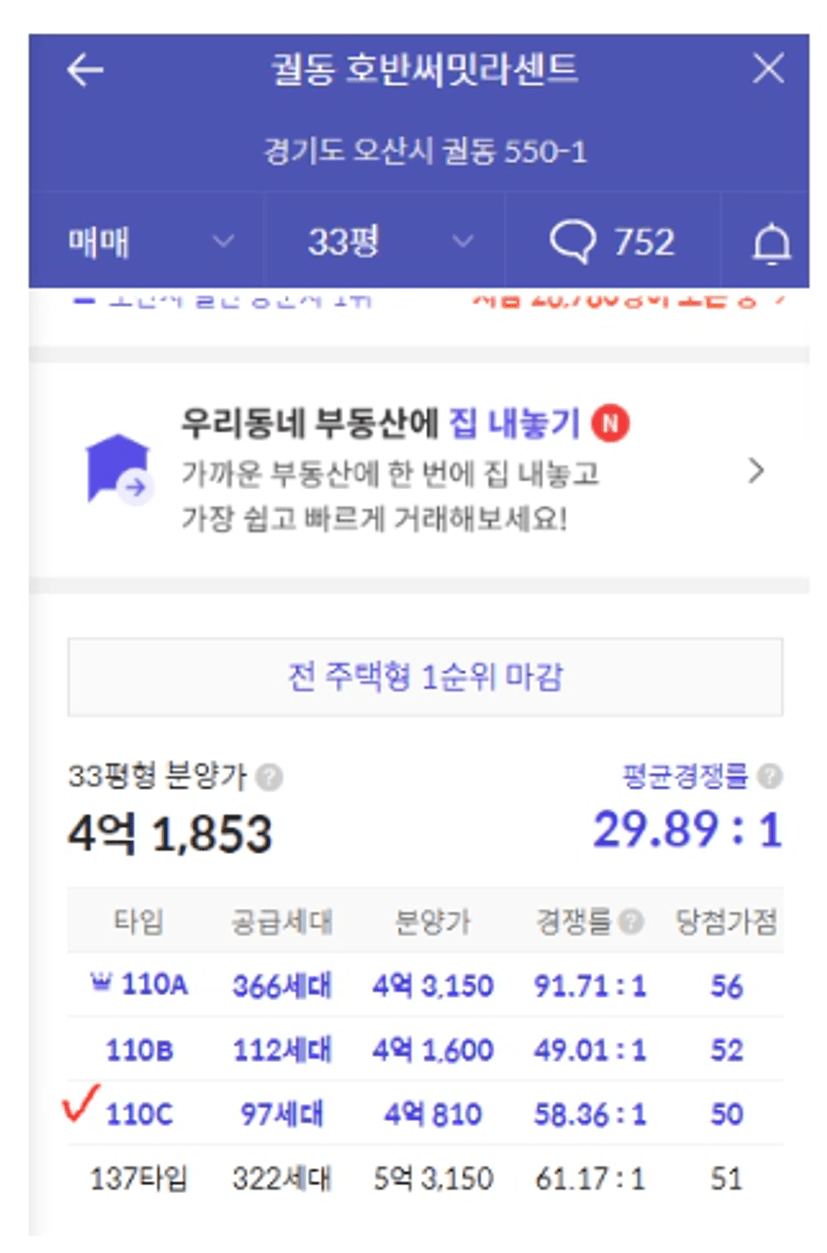Click the 4억 3,150 price cell
This screenshot has width=827, height=1253.
point(433,986)
